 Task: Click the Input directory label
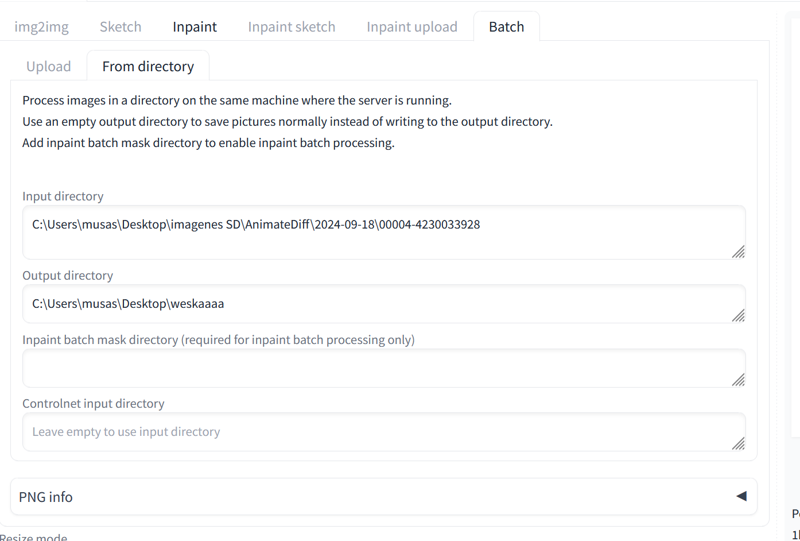coord(63,196)
